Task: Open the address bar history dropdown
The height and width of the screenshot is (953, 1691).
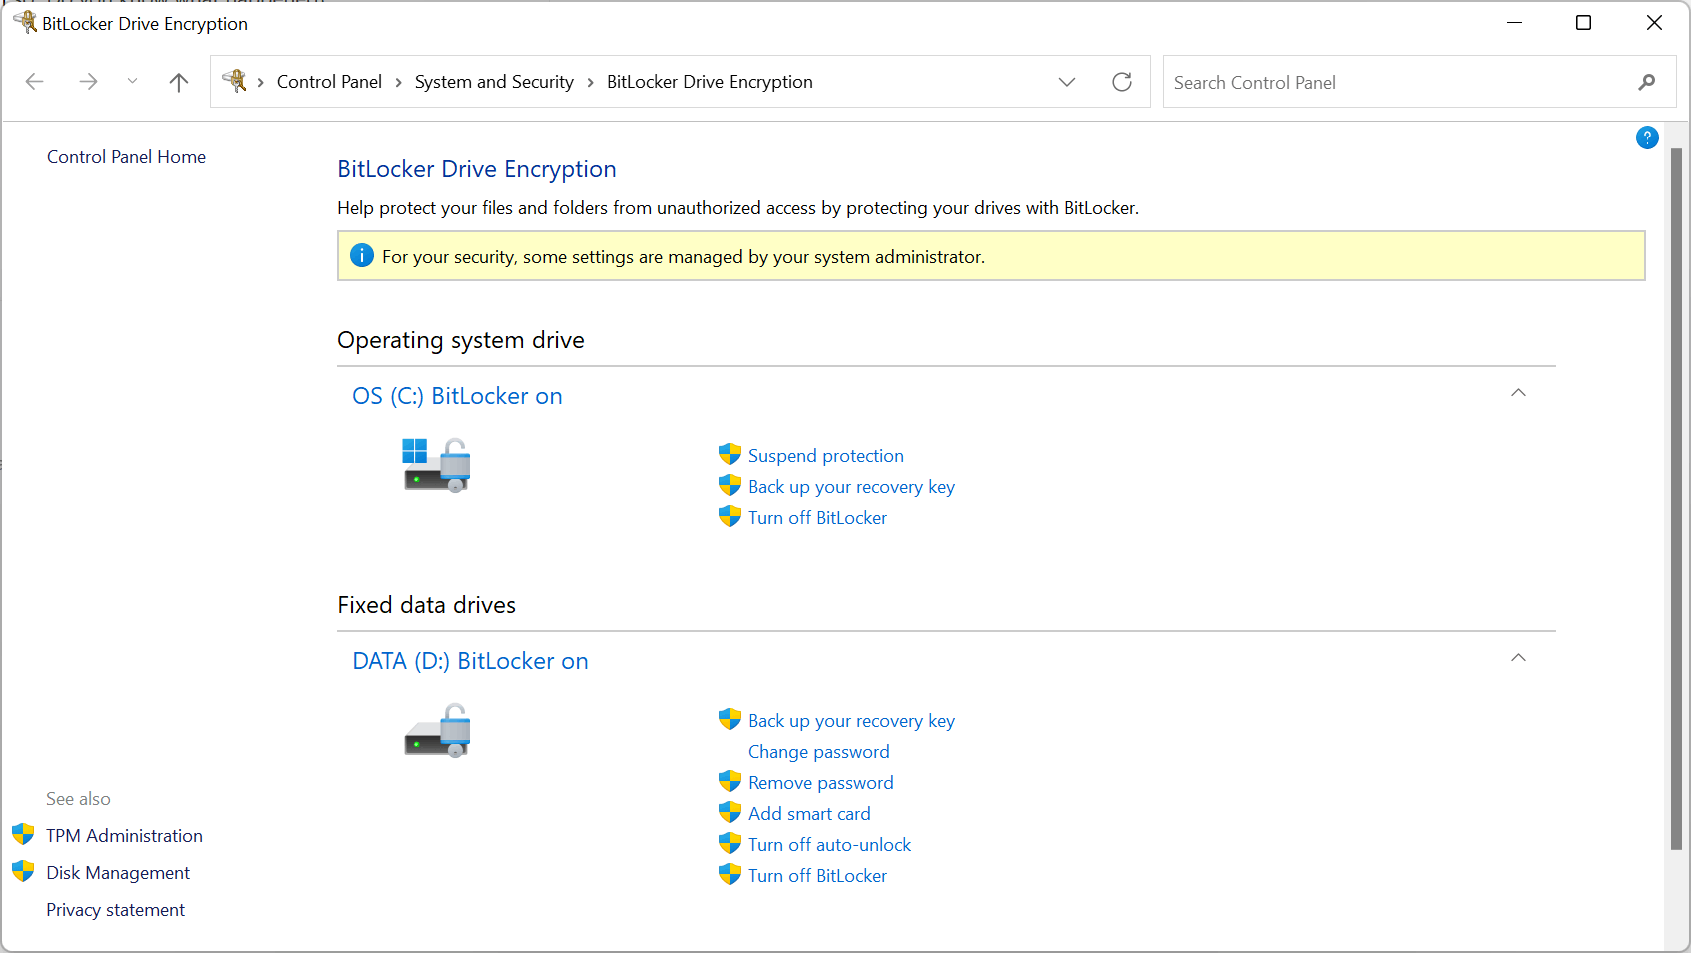Action: click(x=1067, y=82)
